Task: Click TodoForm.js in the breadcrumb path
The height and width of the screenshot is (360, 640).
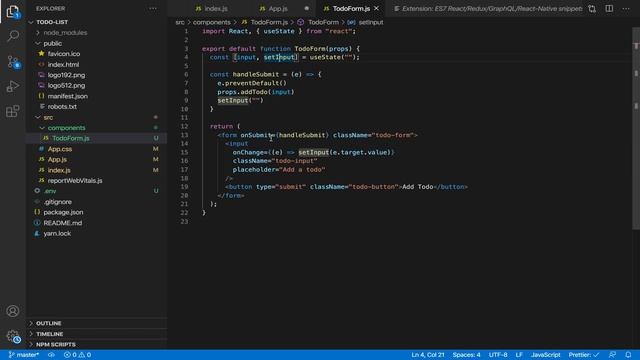Action: click(x=264, y=22)
